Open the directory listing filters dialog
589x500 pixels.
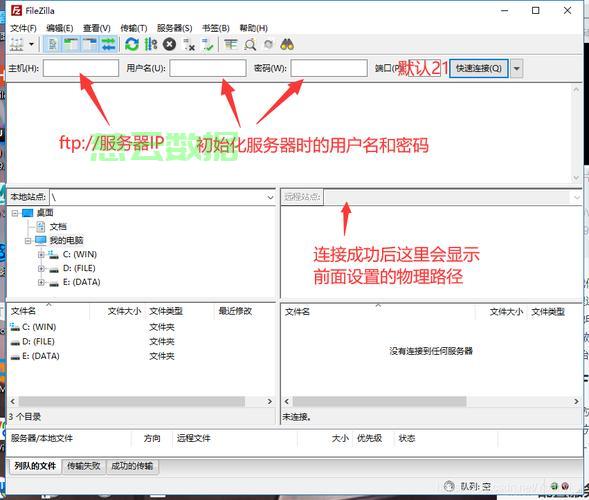tap(231, 45)
